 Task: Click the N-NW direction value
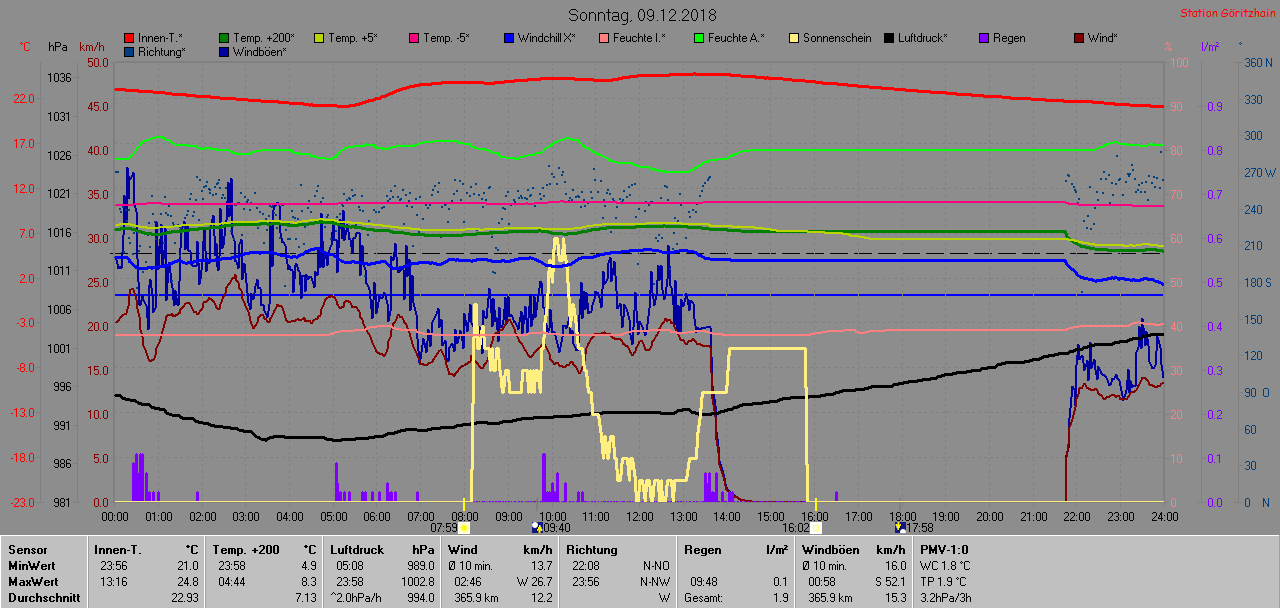coord(656,582)
